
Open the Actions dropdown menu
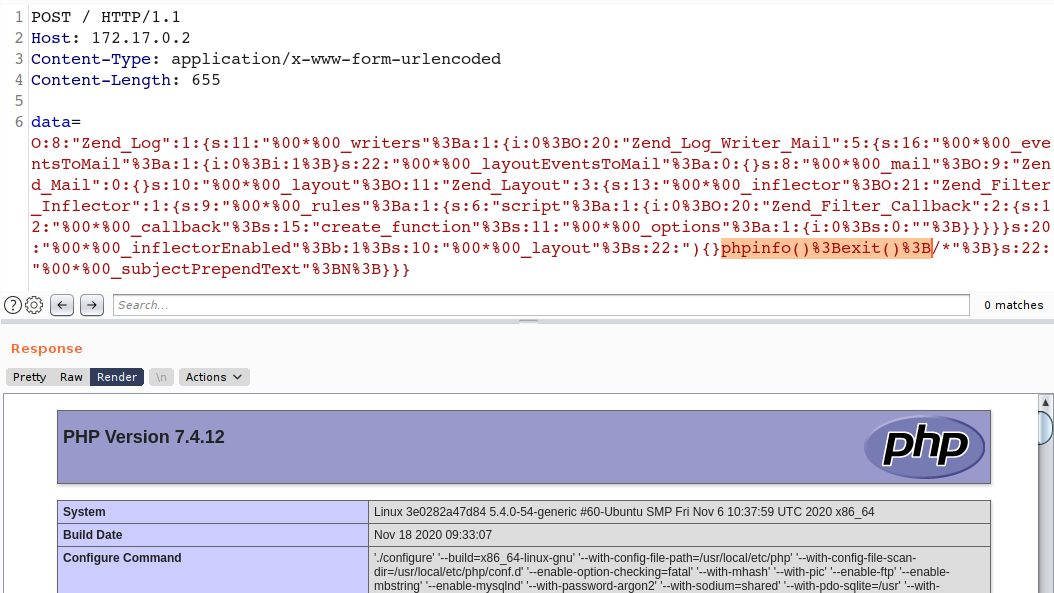click(x=214, y=377)
